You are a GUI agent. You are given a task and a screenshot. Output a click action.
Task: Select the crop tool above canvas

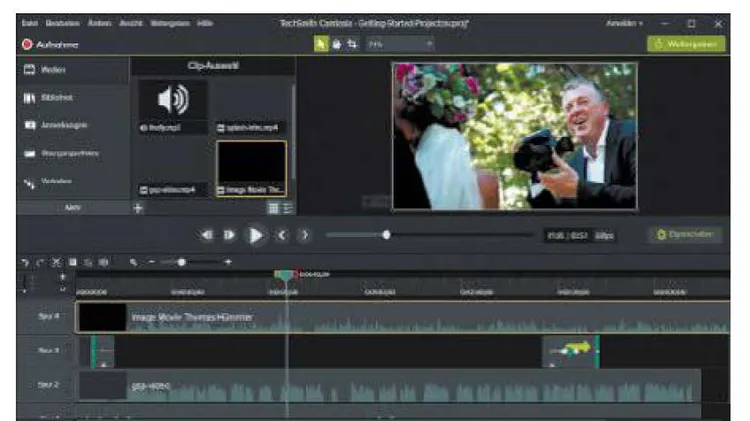click(x=353, y=44)
